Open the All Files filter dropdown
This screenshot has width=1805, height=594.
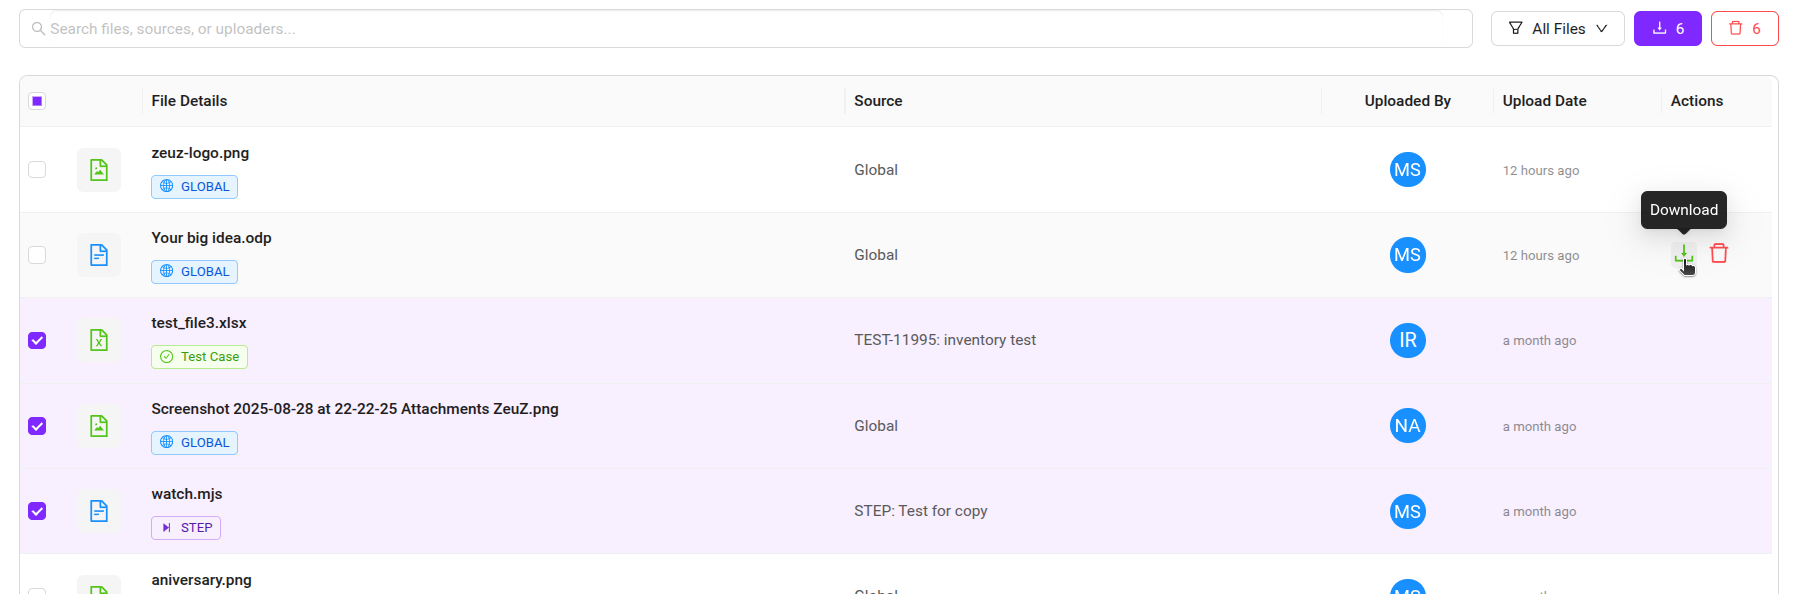click(x=1557, y=29)
